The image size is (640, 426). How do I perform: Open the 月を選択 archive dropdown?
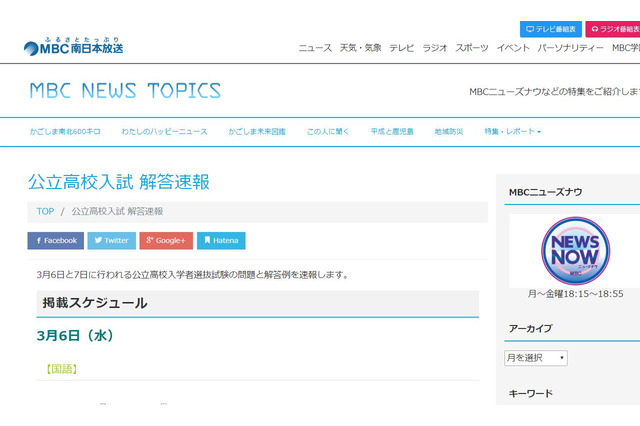point(536,358)
